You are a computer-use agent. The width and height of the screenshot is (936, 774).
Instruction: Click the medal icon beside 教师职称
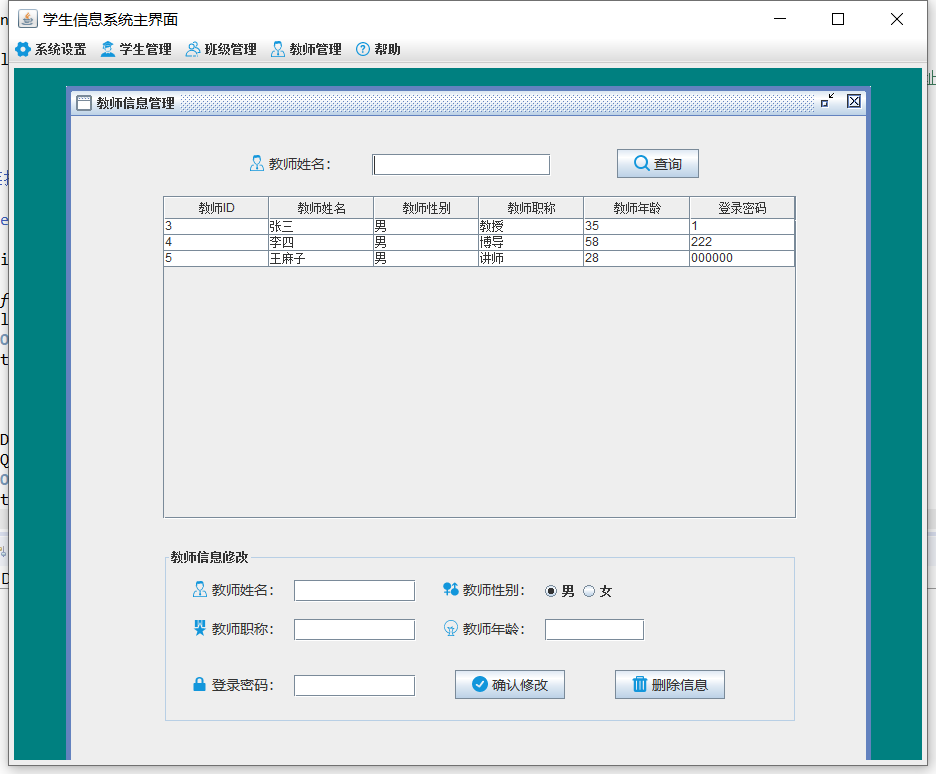tap(199, 628)
